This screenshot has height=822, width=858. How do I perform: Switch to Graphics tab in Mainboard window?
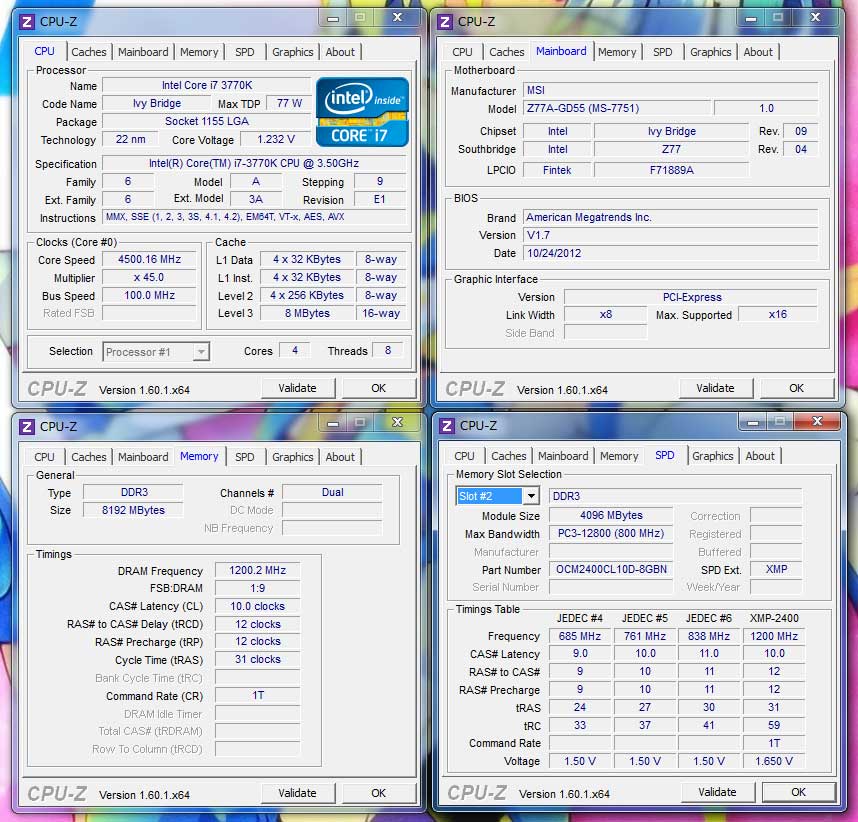(711, 52)
